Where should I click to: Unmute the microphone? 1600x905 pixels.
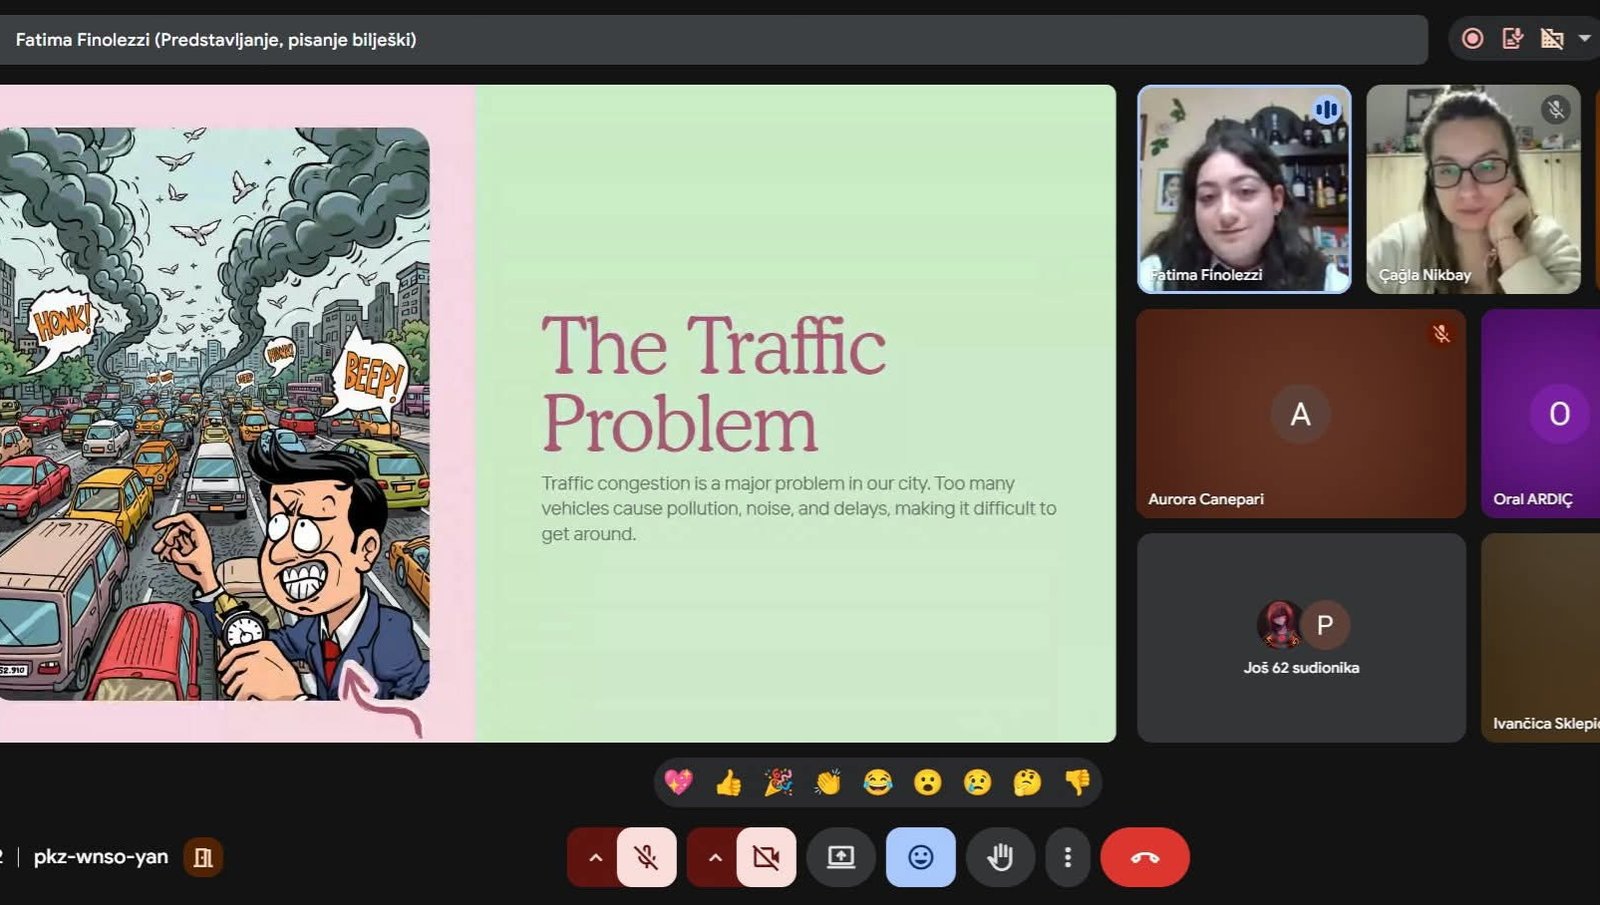pos(647,857)
